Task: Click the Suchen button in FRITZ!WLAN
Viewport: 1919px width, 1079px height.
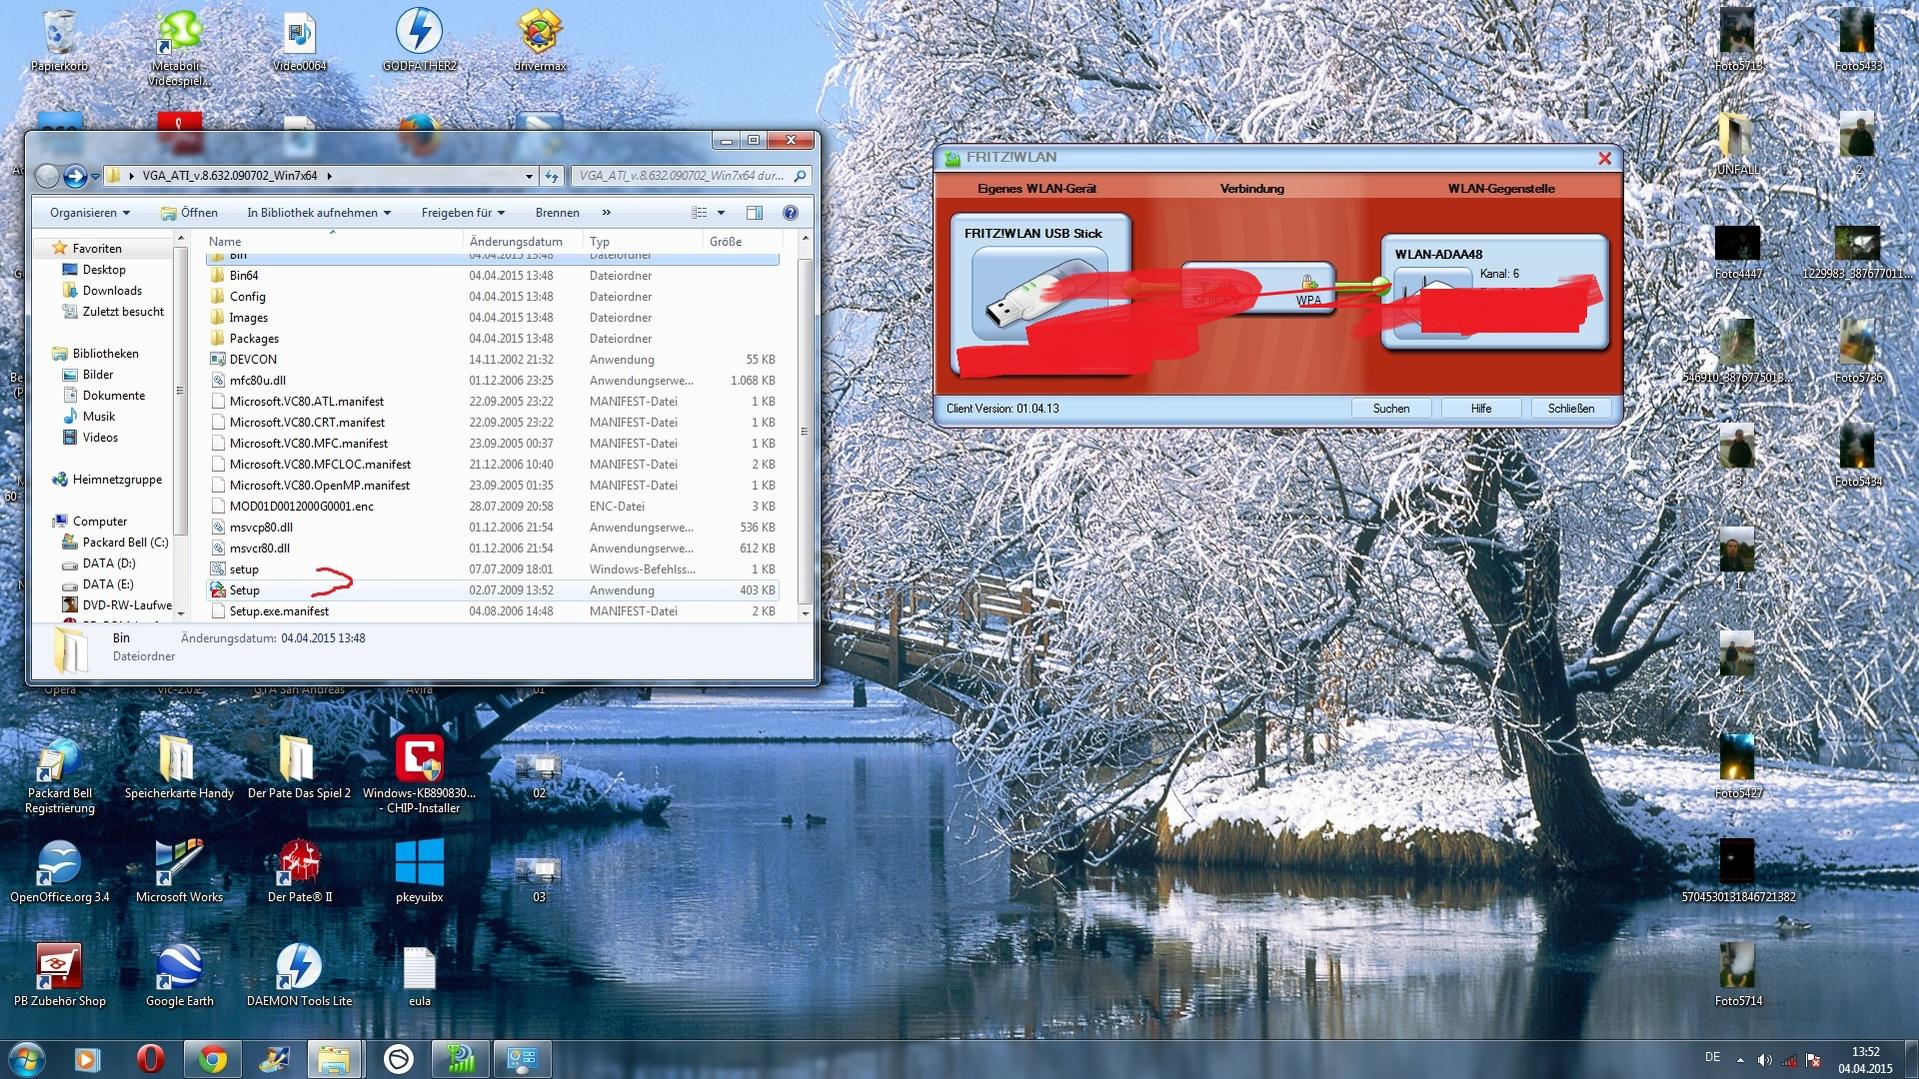Action: point(1391,409)
